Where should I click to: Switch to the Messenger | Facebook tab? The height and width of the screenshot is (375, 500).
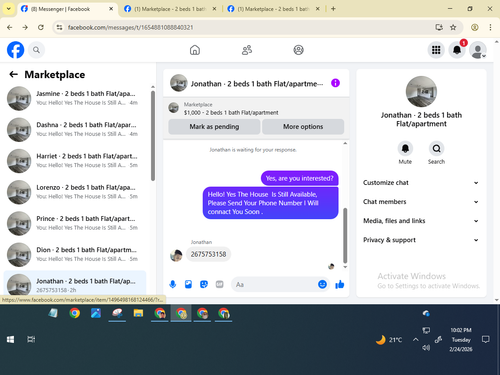point(67,9)
